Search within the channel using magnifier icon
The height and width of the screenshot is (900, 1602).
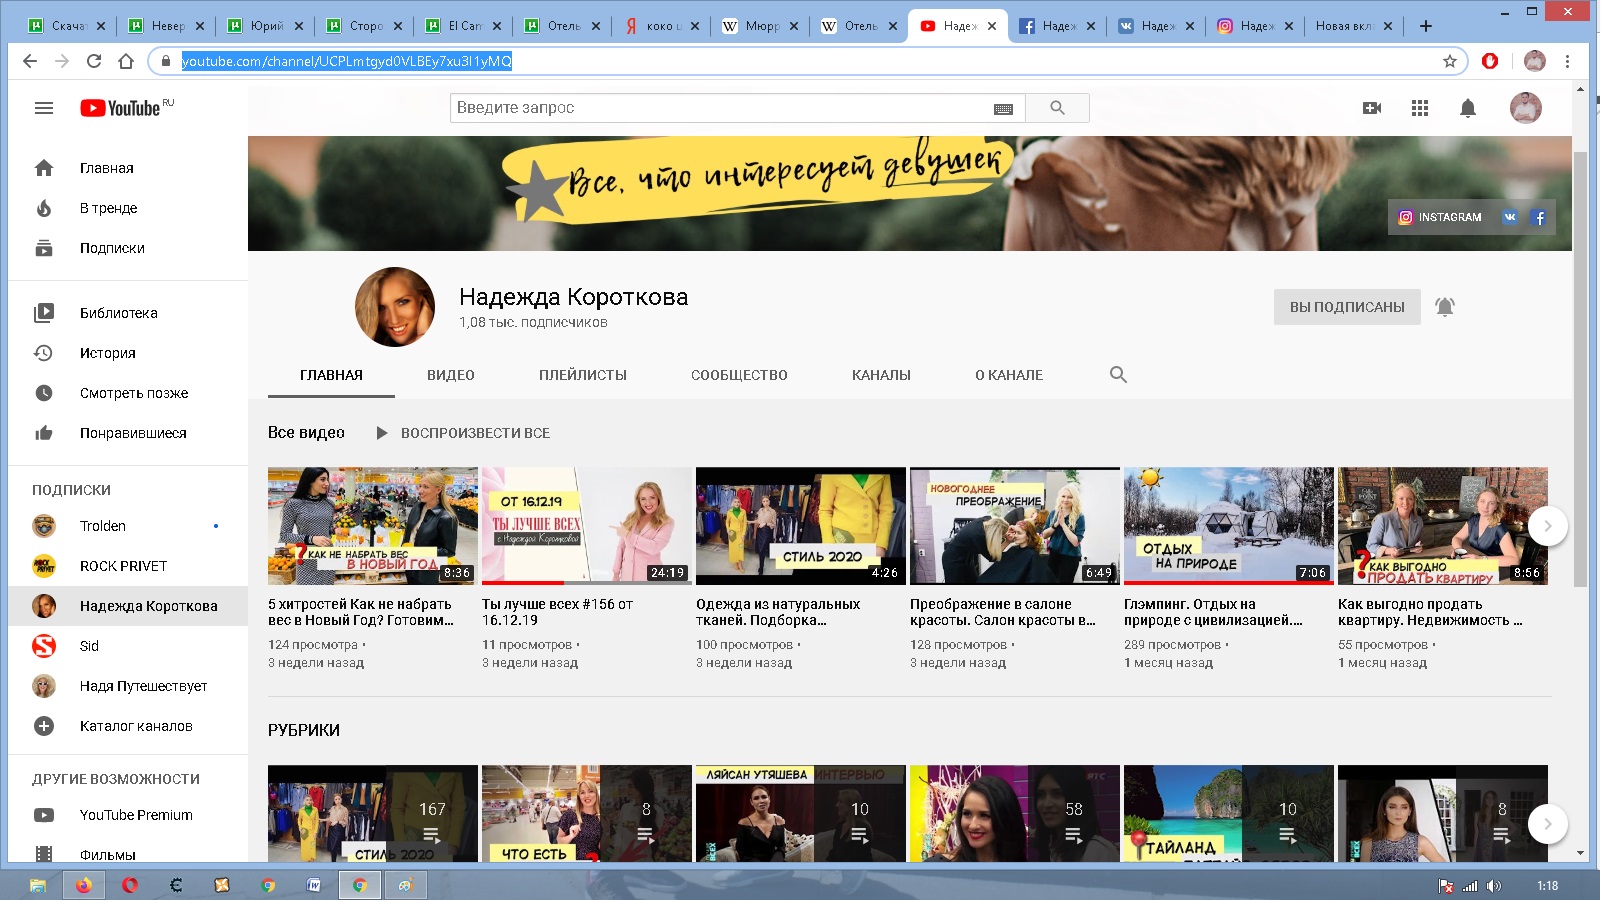tap(1118, 375)
